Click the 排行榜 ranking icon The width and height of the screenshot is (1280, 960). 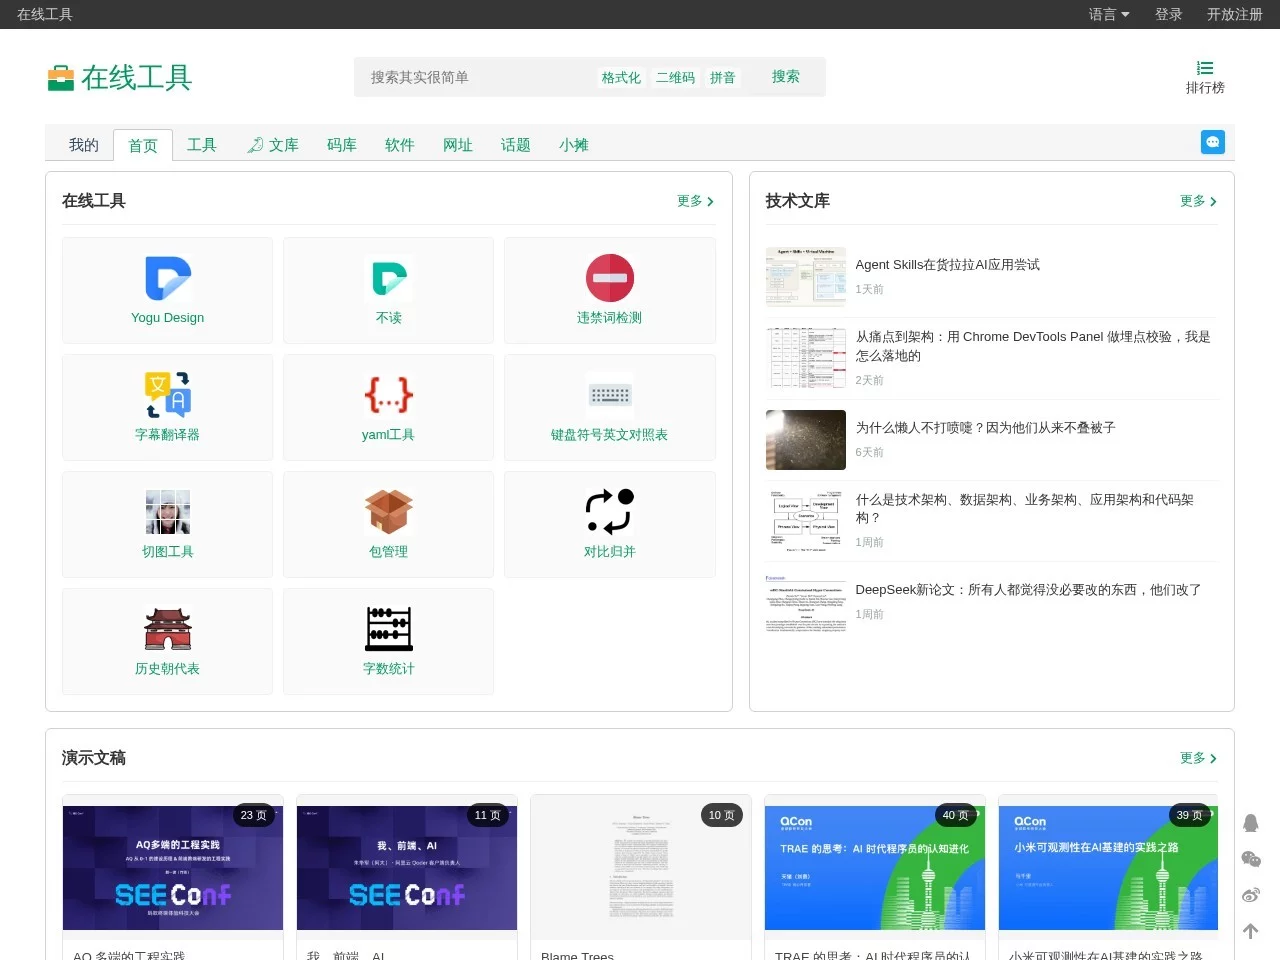pyautogui.click(x=1205, y=77)
